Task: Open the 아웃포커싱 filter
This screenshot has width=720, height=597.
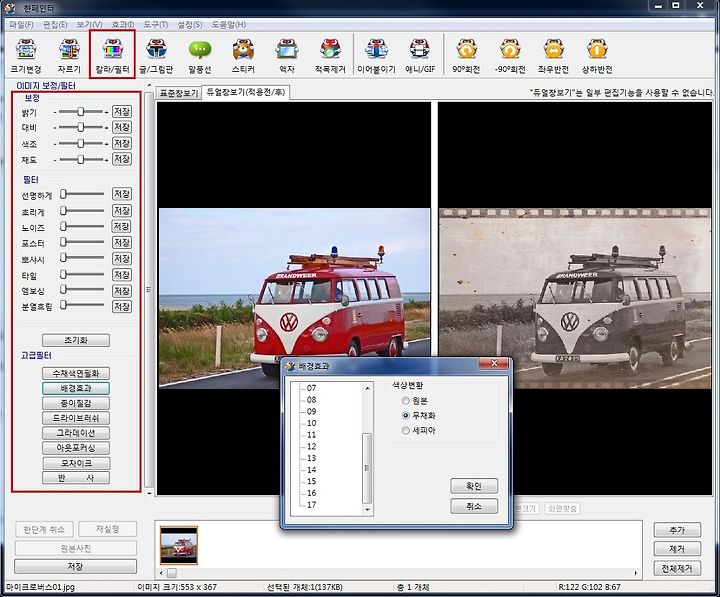Action: (x=76, y=448)
